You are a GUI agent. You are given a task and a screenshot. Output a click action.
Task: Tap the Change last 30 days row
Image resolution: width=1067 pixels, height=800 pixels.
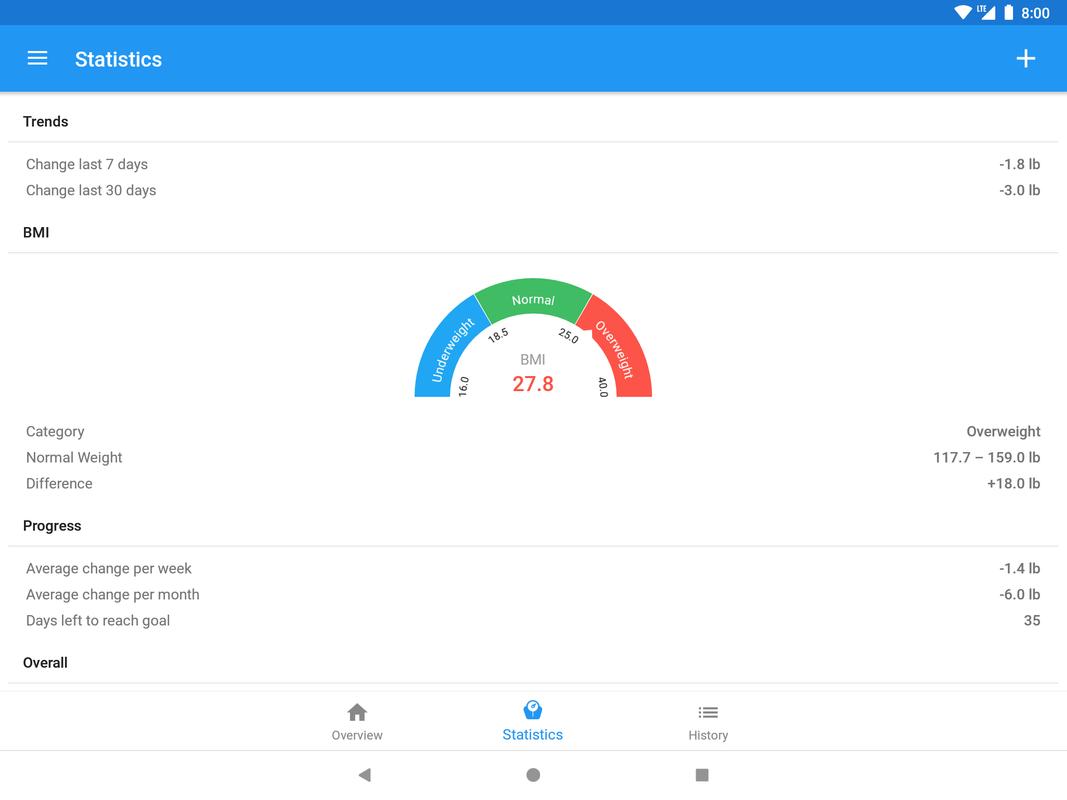pos(533,190)
